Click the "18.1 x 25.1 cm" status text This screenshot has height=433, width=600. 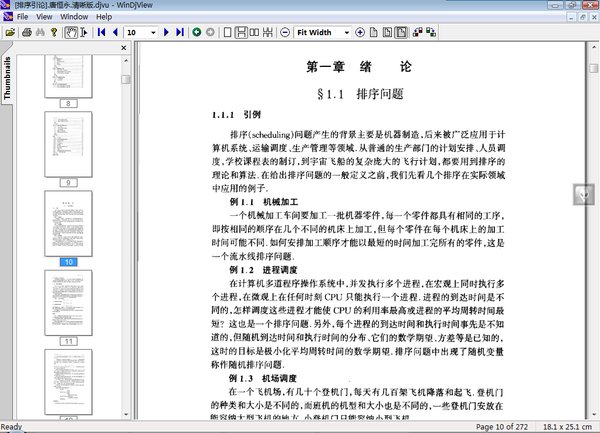click(567, 427)
